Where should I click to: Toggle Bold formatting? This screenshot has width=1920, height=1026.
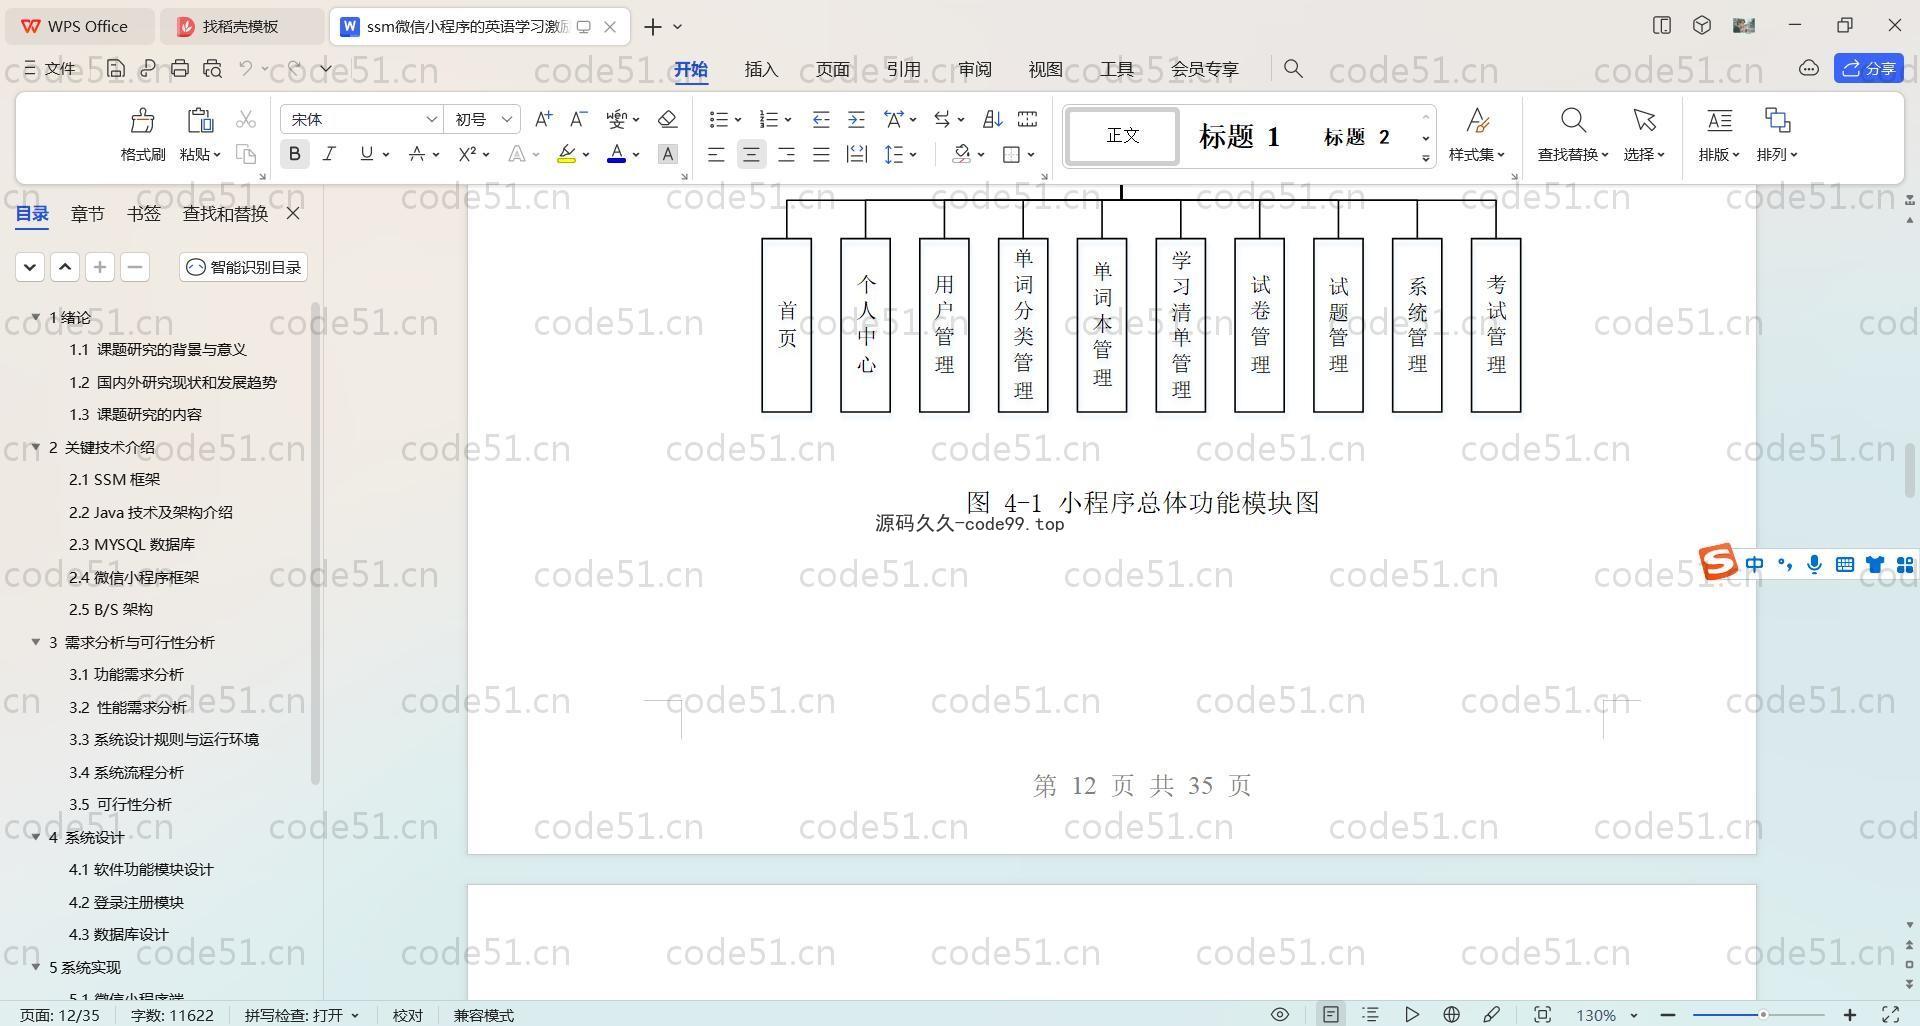[x=294, y=154]
